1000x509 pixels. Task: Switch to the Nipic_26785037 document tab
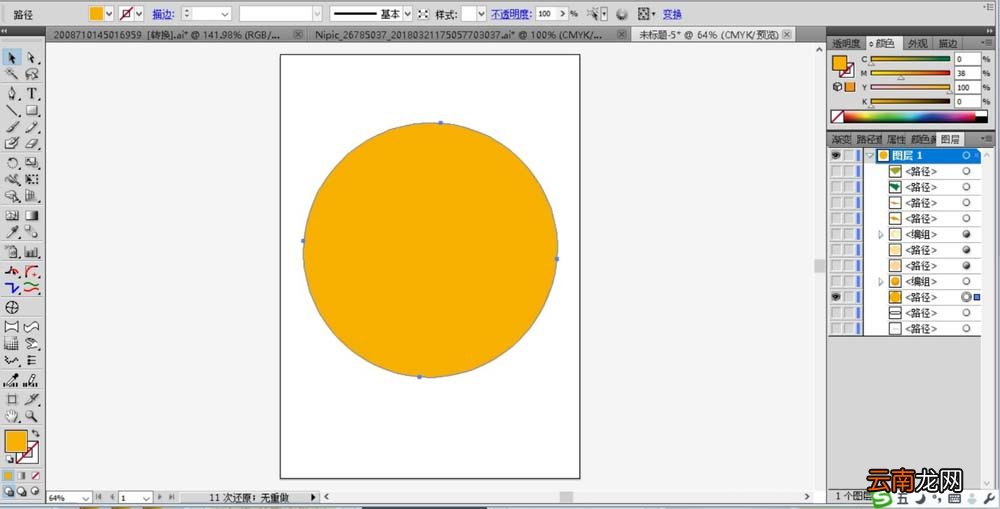click(458, 35)
